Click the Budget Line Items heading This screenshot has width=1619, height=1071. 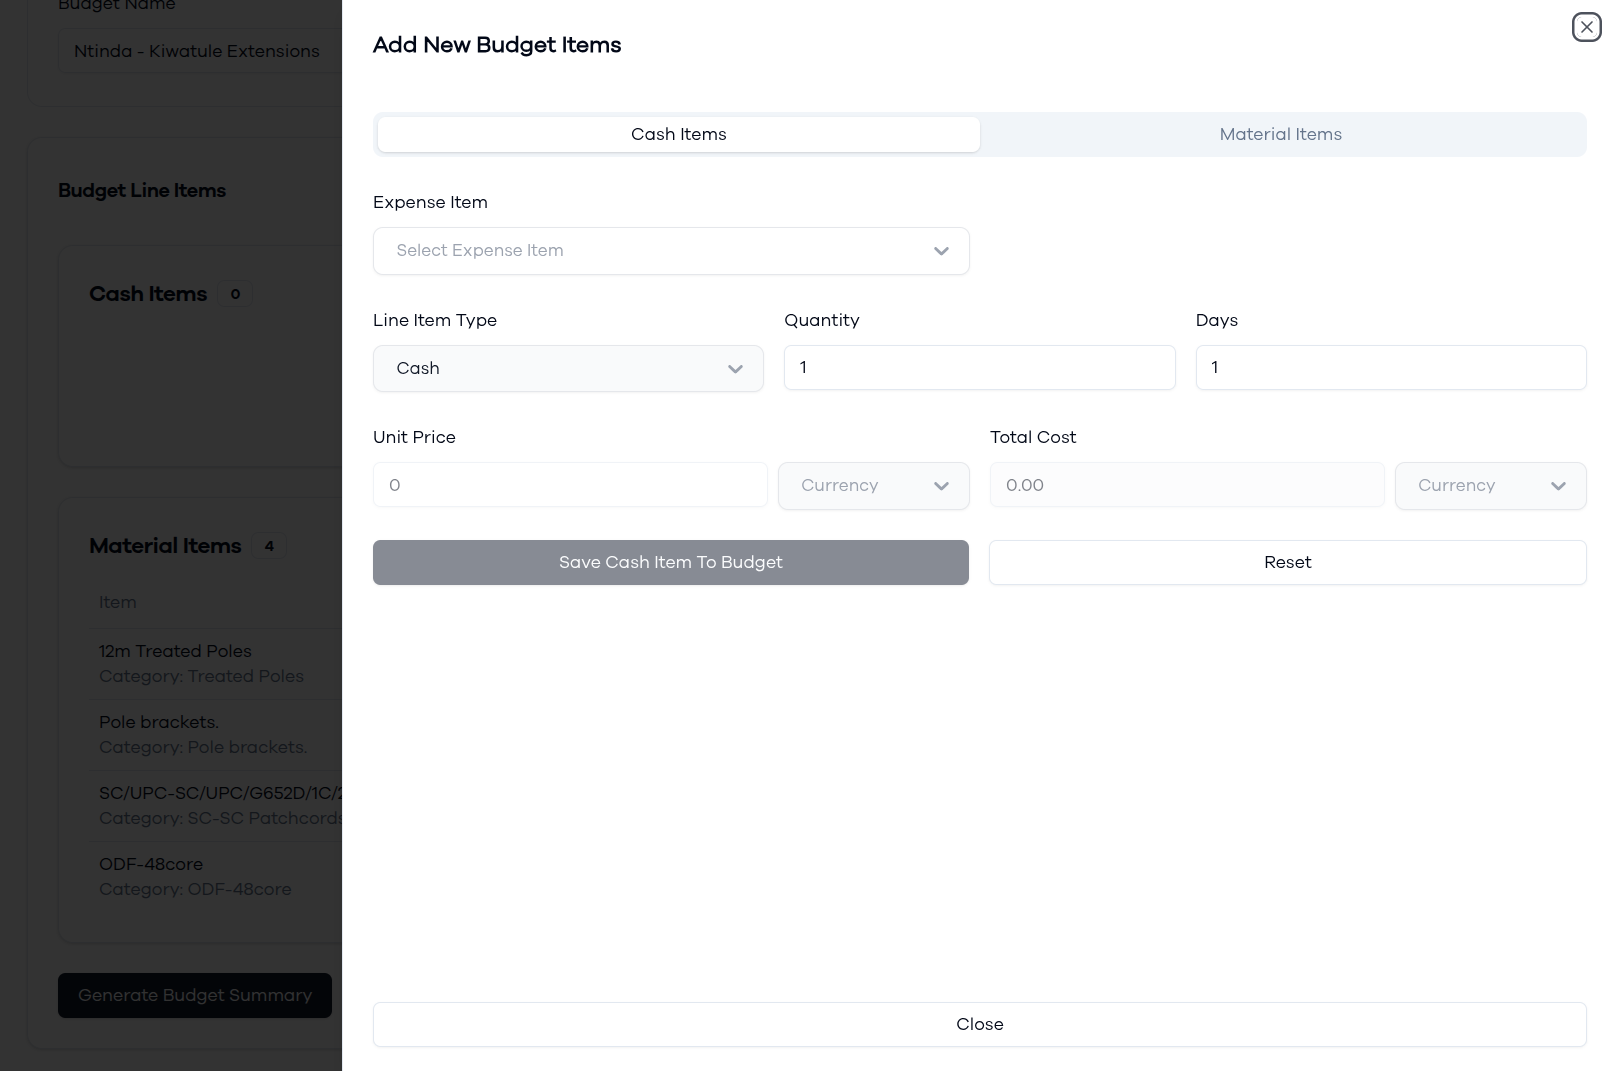(142, 190)
